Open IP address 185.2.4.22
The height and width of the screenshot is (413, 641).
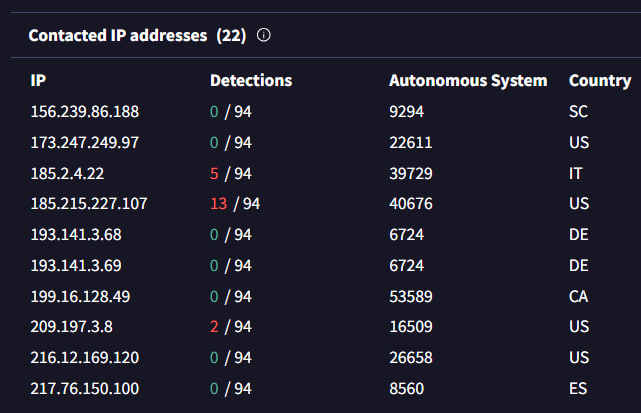tap(67, 174)
